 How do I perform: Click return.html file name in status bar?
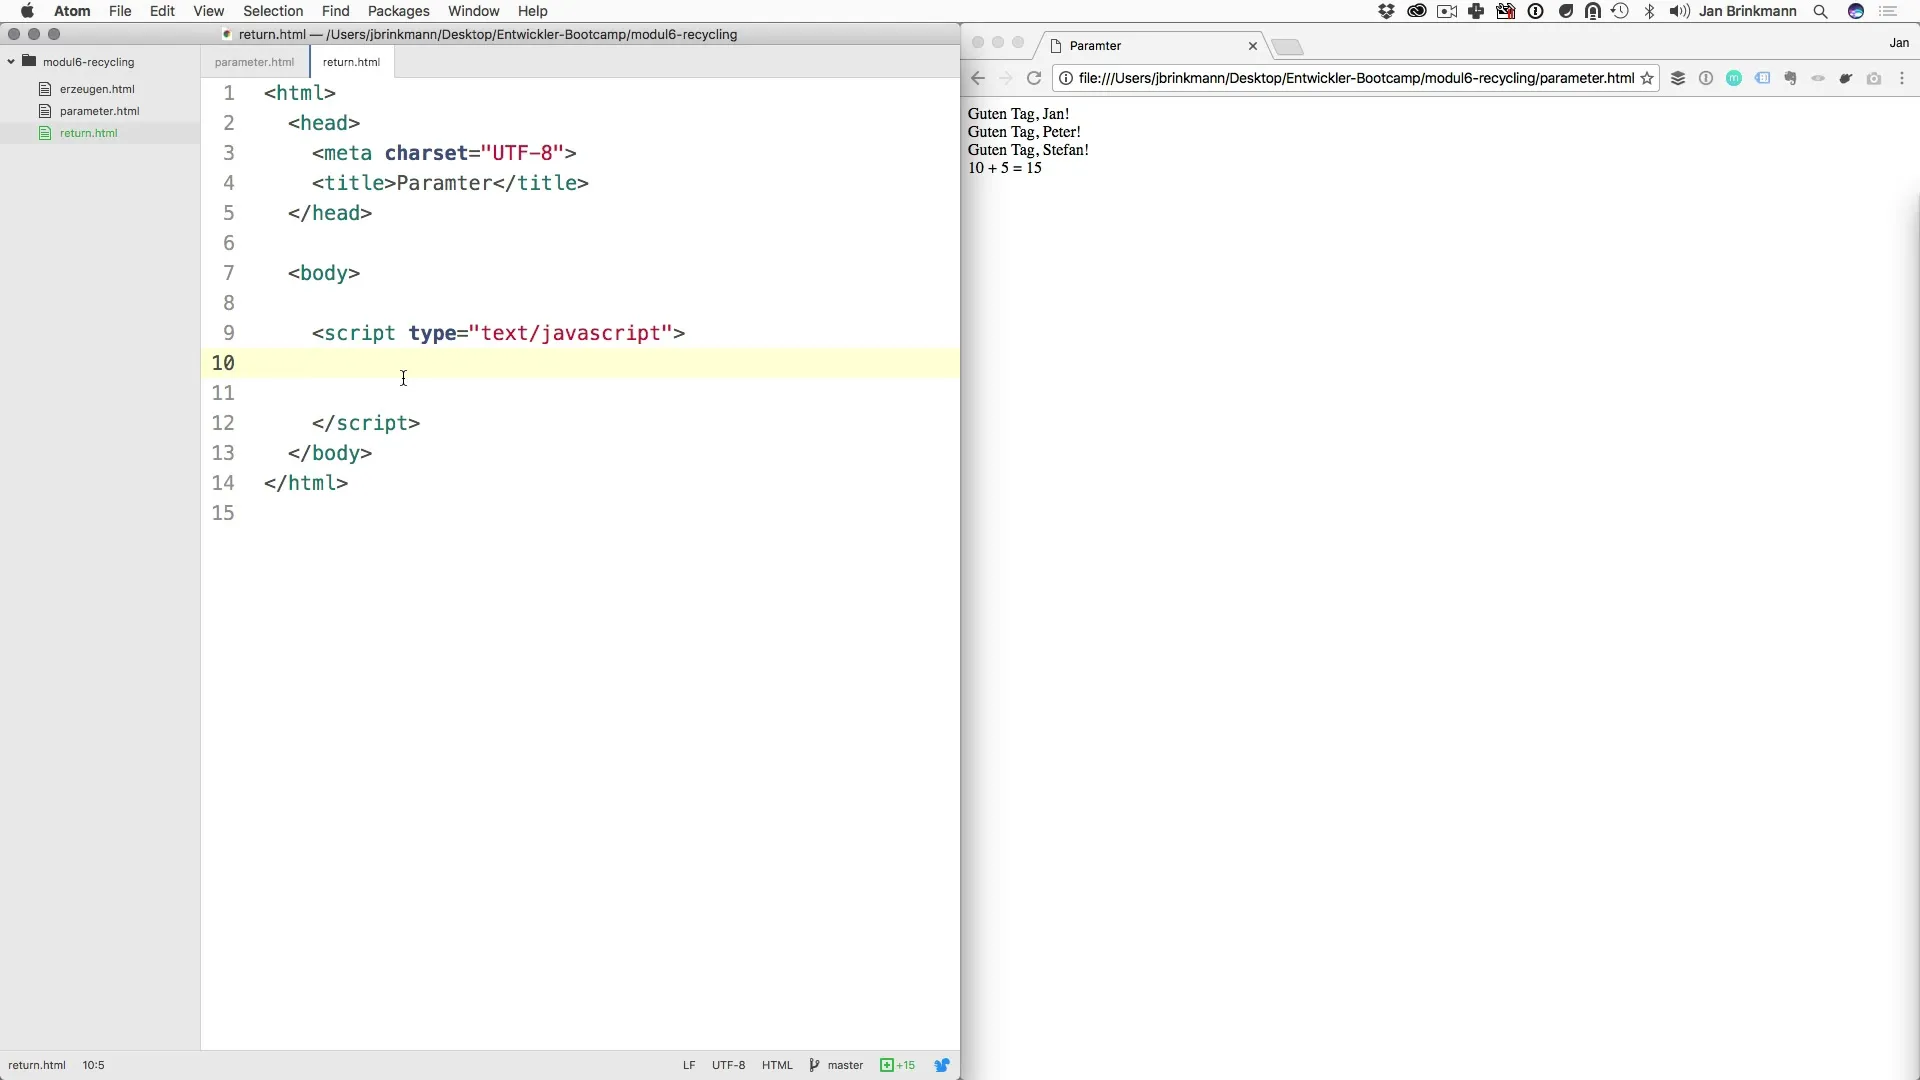[37, 1065]
